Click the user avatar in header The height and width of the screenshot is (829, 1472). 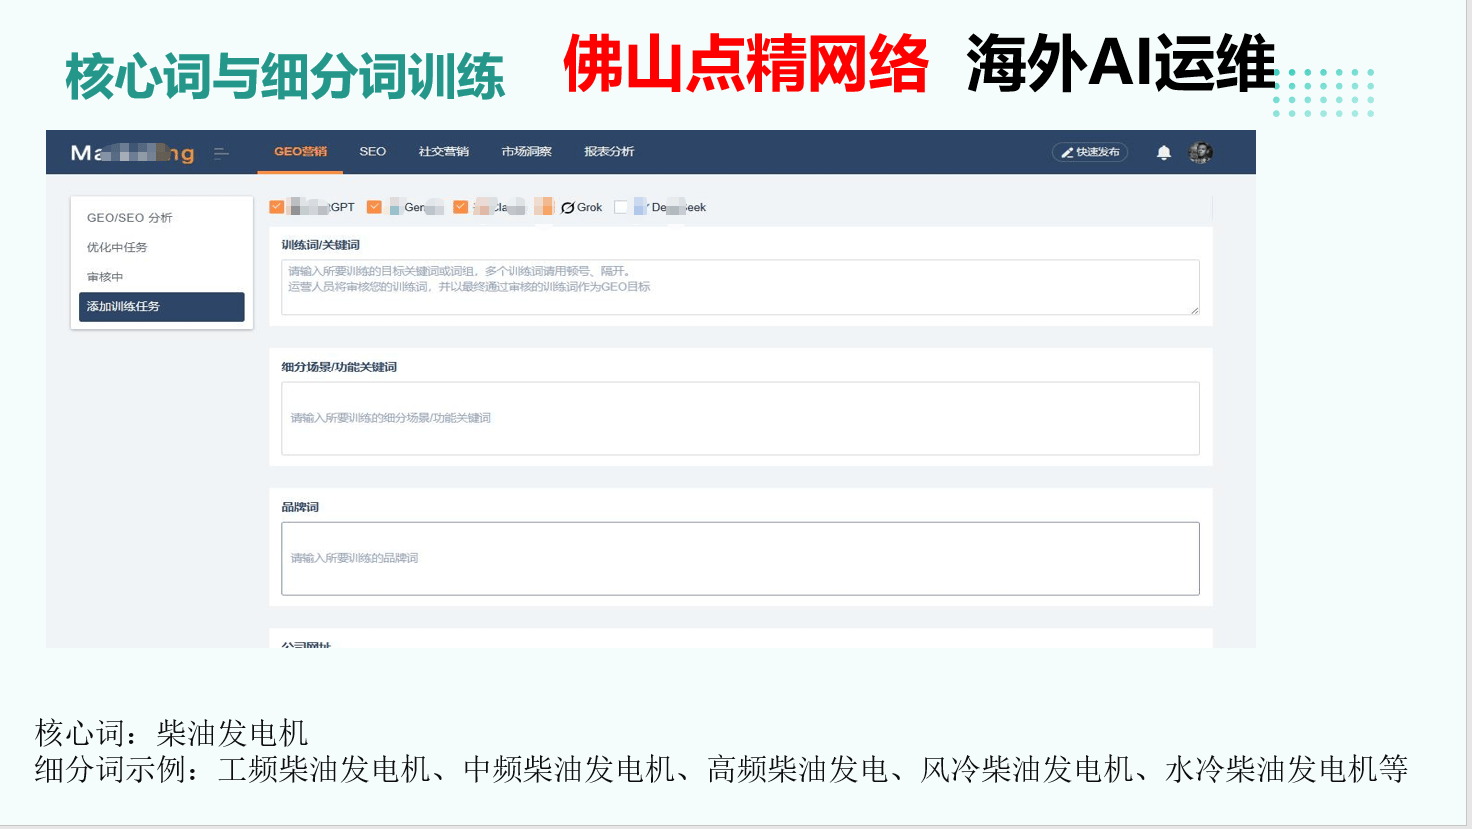pos(1200,153)
